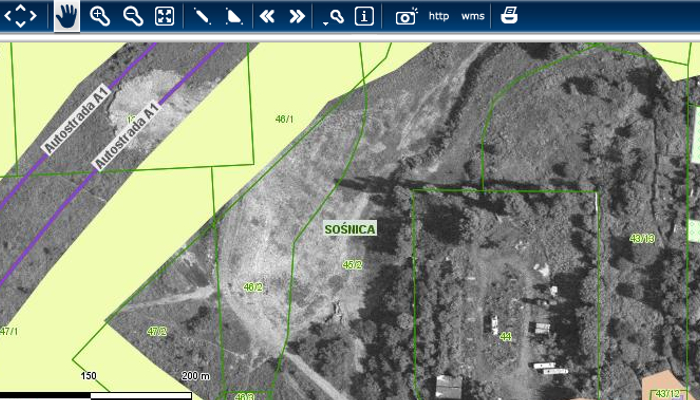Enable the feature info tool

[x=365, y=15]
